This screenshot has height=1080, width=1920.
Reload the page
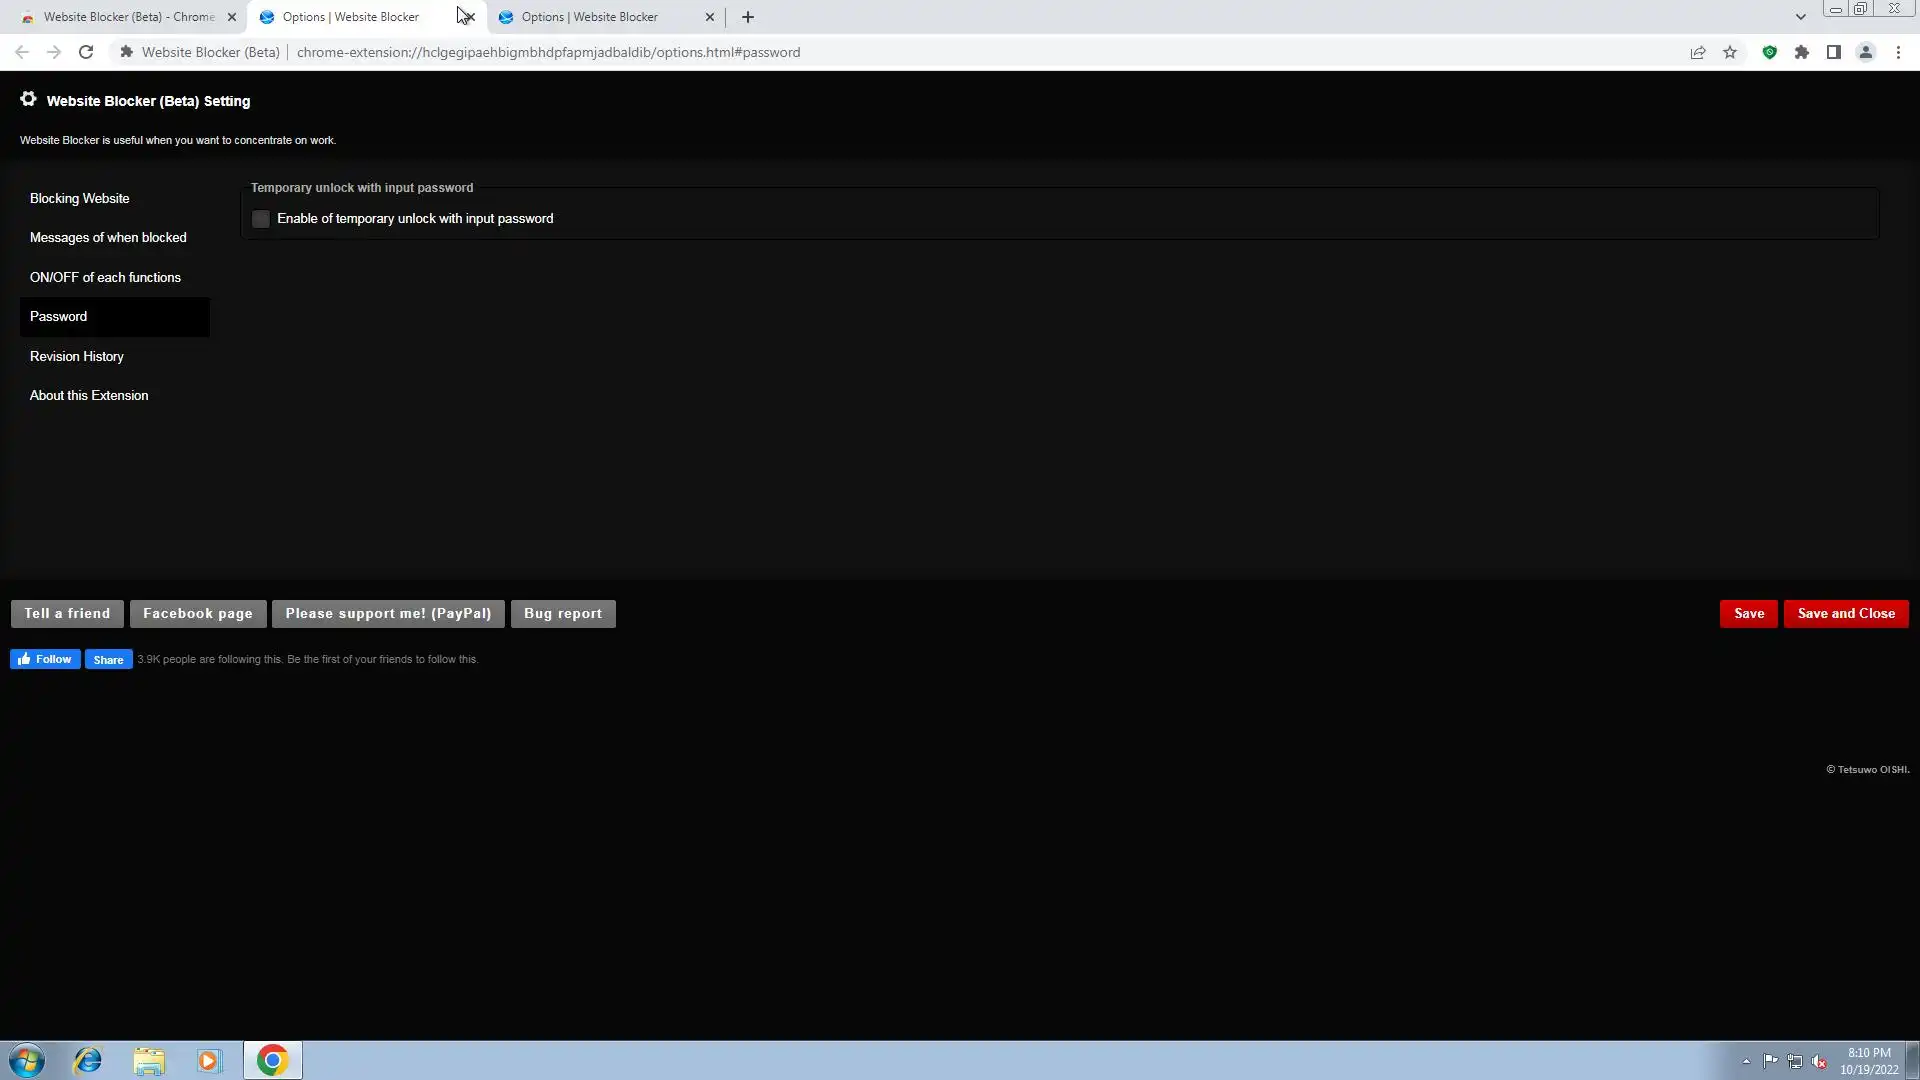pyautogui.click(x=86, y=52)
